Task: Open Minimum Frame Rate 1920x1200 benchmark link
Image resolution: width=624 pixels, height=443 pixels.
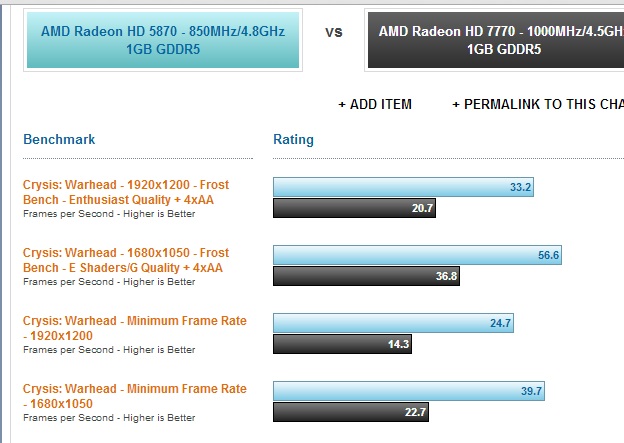Action: pos(134,328)
